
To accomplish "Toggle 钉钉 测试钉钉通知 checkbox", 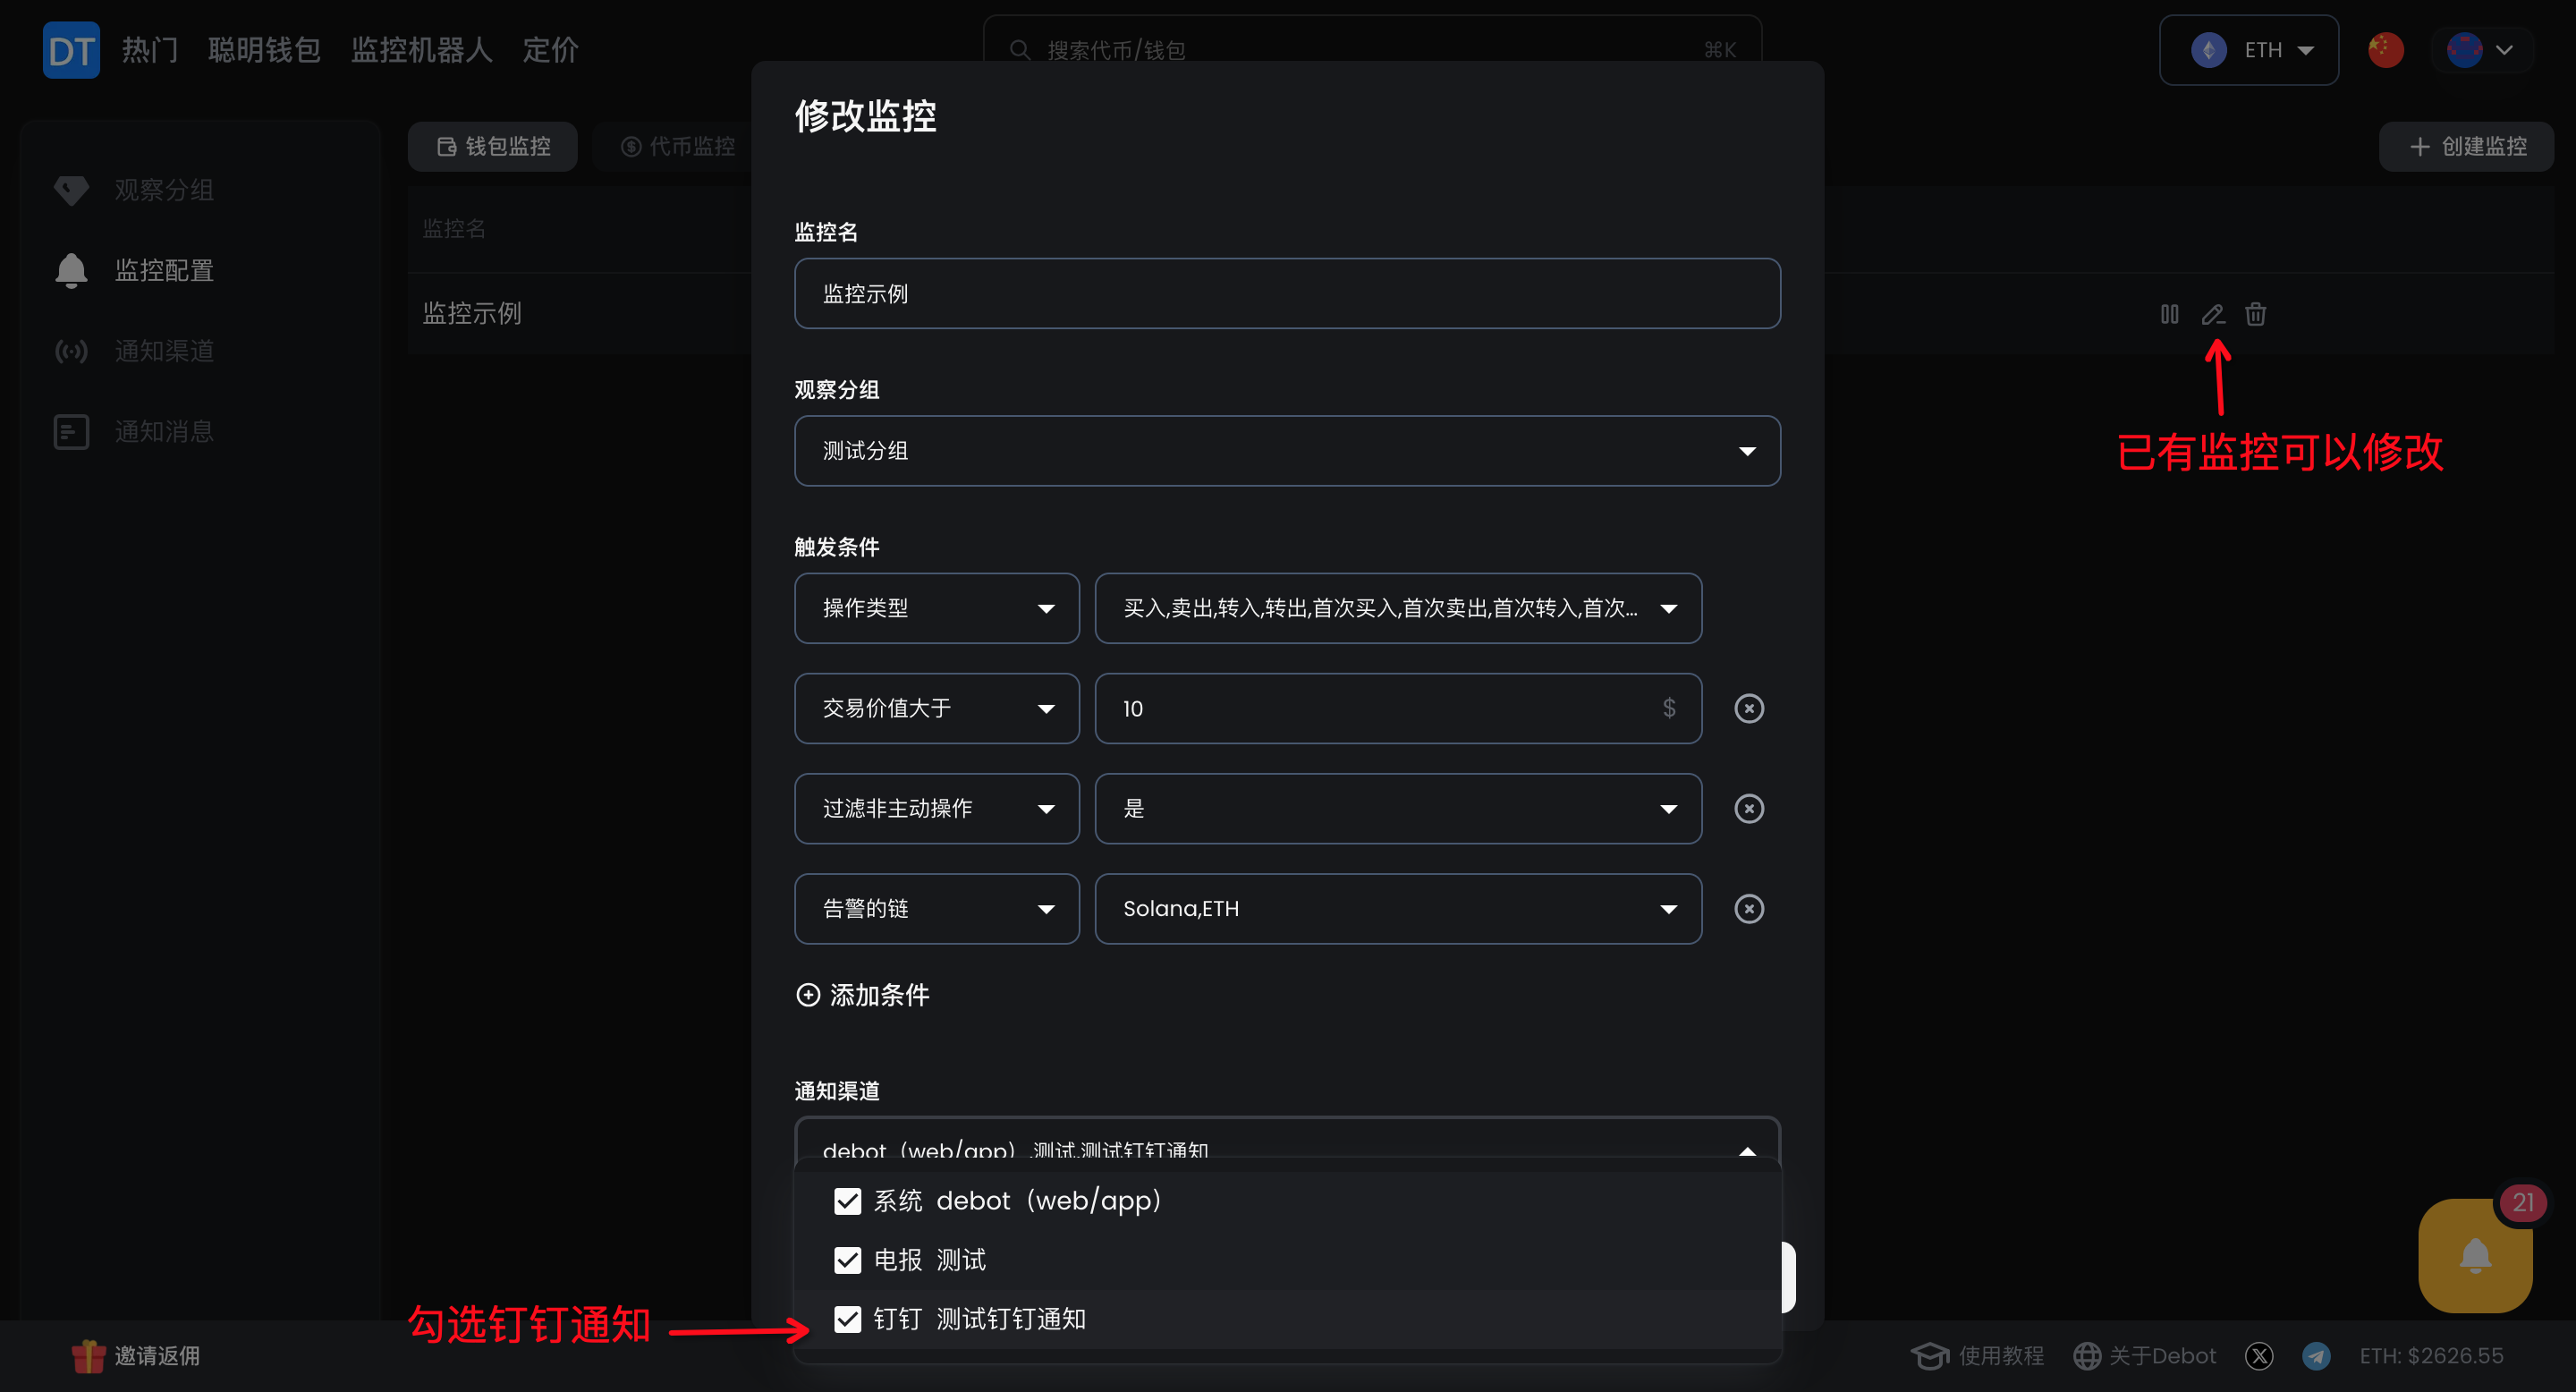I will pyautogui.click(x=847, y=1319).
